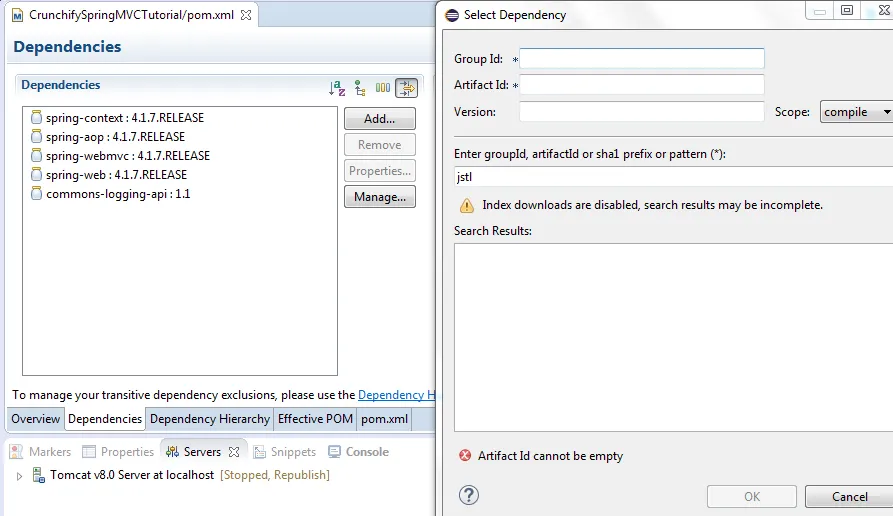Click the Select Dependency title bar icon
This screenshot has height=516, width=893.
click(452, 15)
